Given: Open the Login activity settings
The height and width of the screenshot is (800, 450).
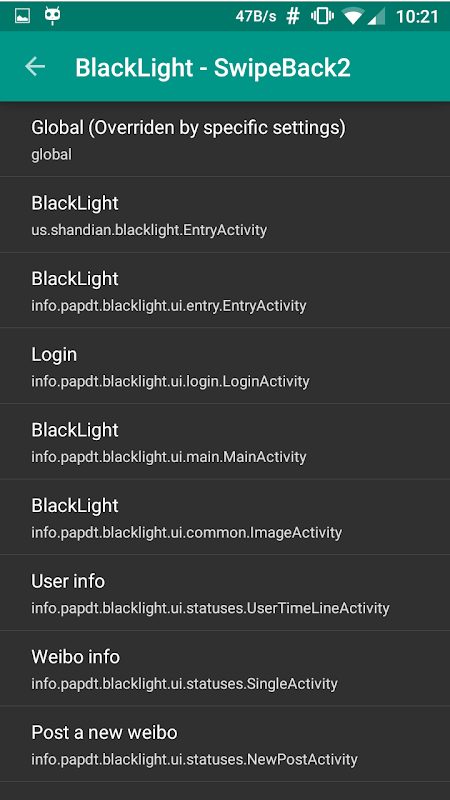Looking at the screenshot, I should tap(225, 366).
